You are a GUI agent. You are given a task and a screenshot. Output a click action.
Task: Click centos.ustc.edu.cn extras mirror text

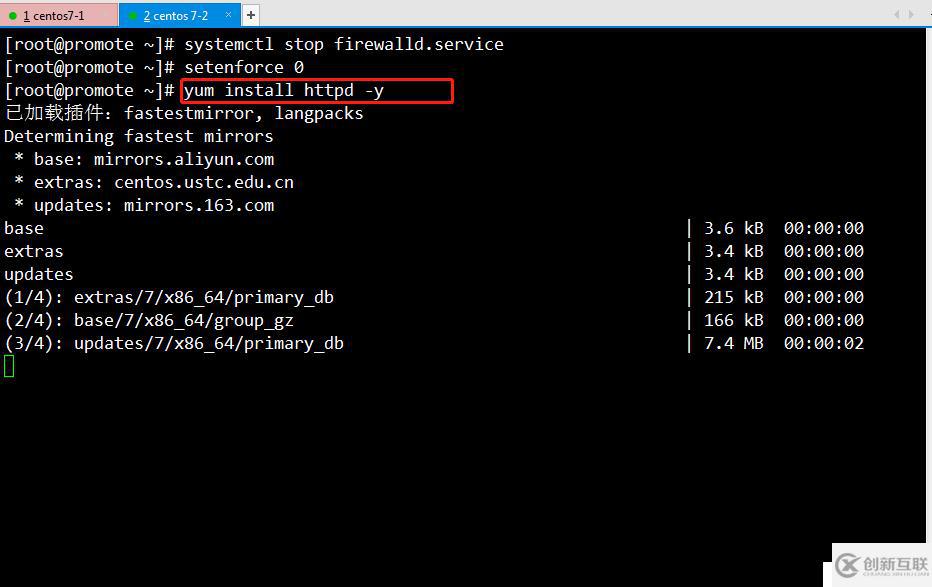click(203, 182)
